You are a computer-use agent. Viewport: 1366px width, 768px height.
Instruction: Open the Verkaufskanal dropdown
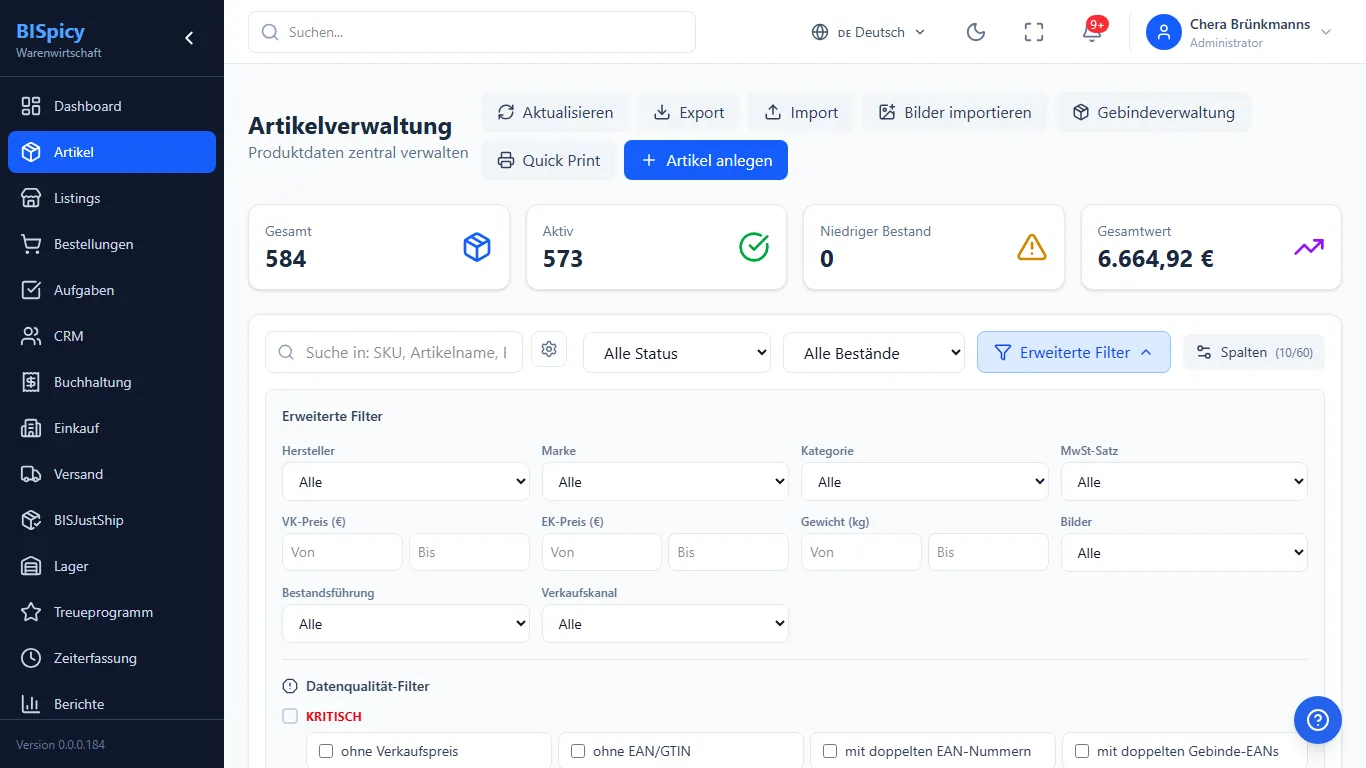point(665,624)
